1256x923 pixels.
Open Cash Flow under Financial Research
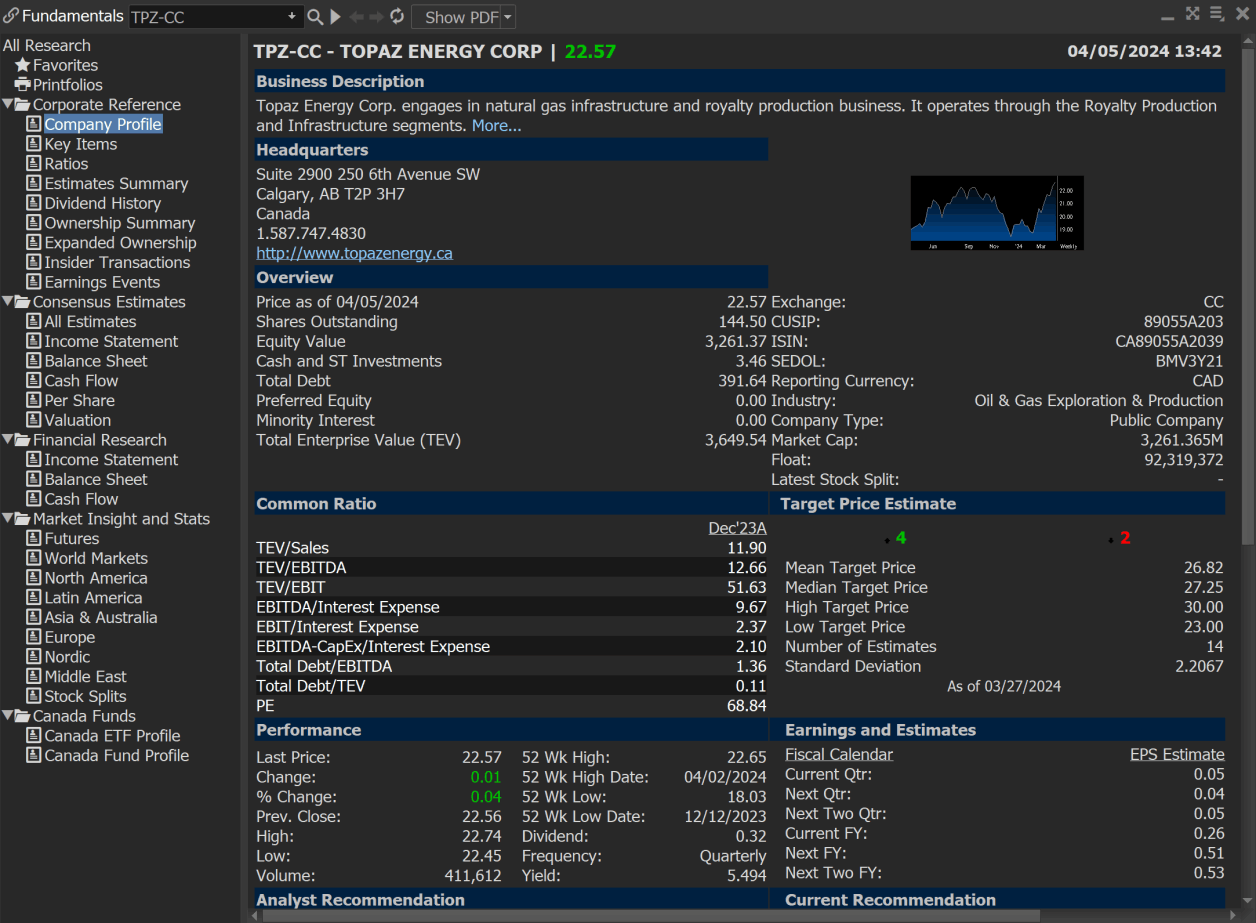tap(81, 499)
